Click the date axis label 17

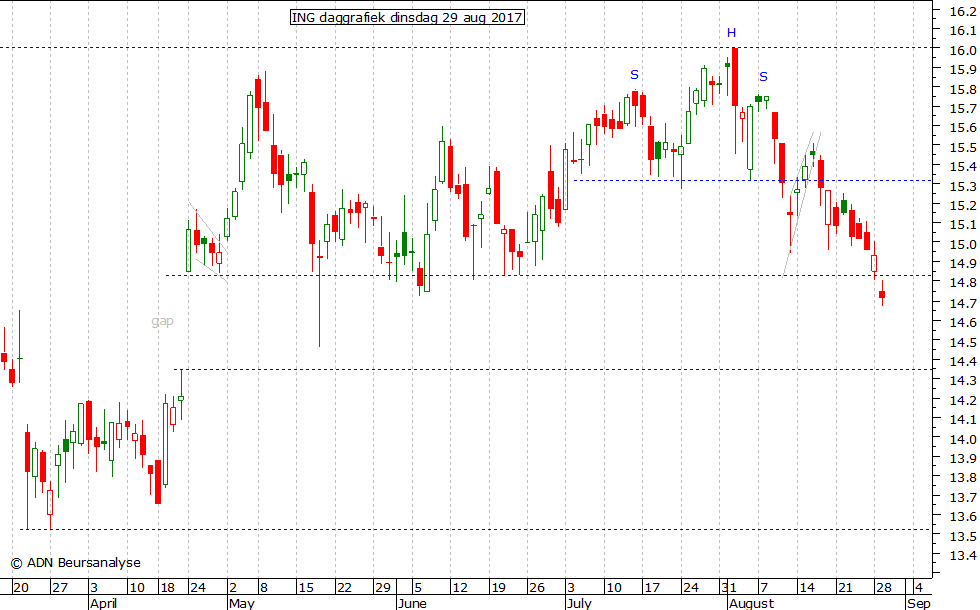652,588
